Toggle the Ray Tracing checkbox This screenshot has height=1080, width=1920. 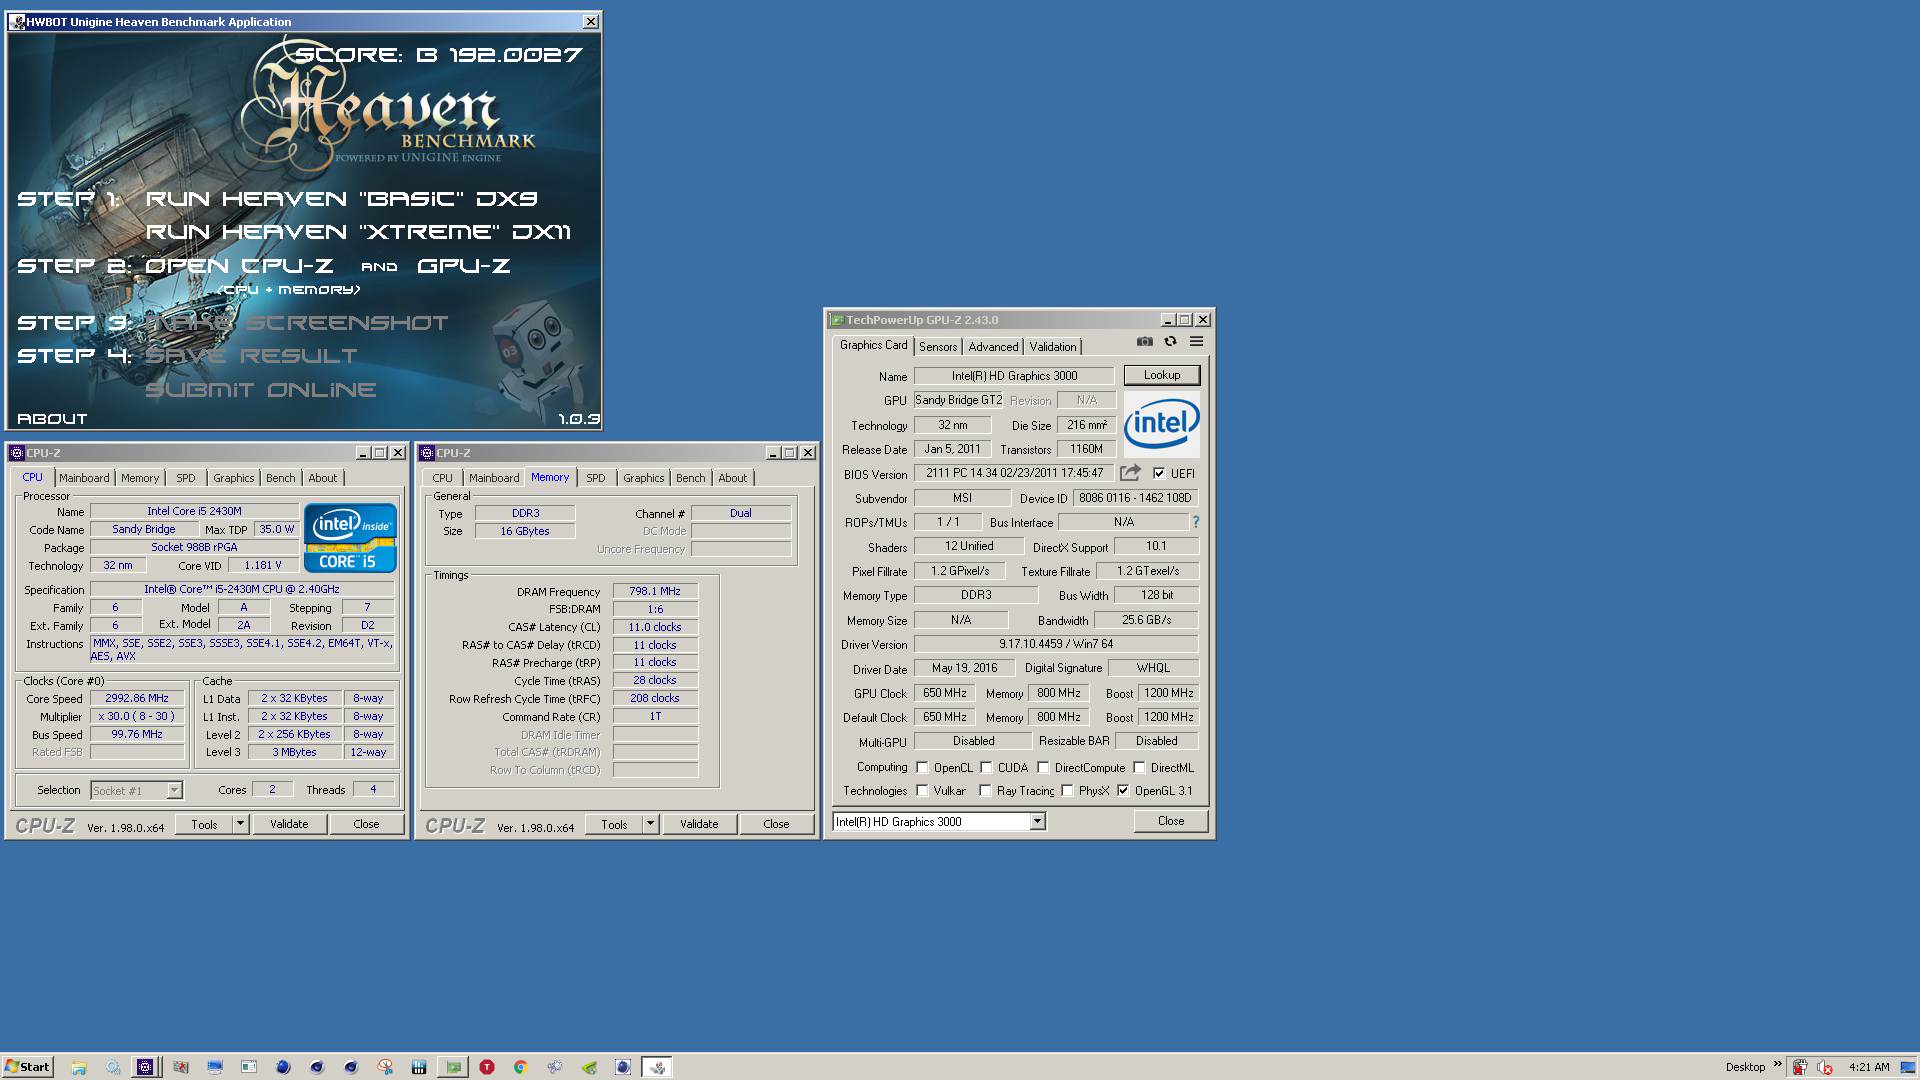tap(985, 790)
